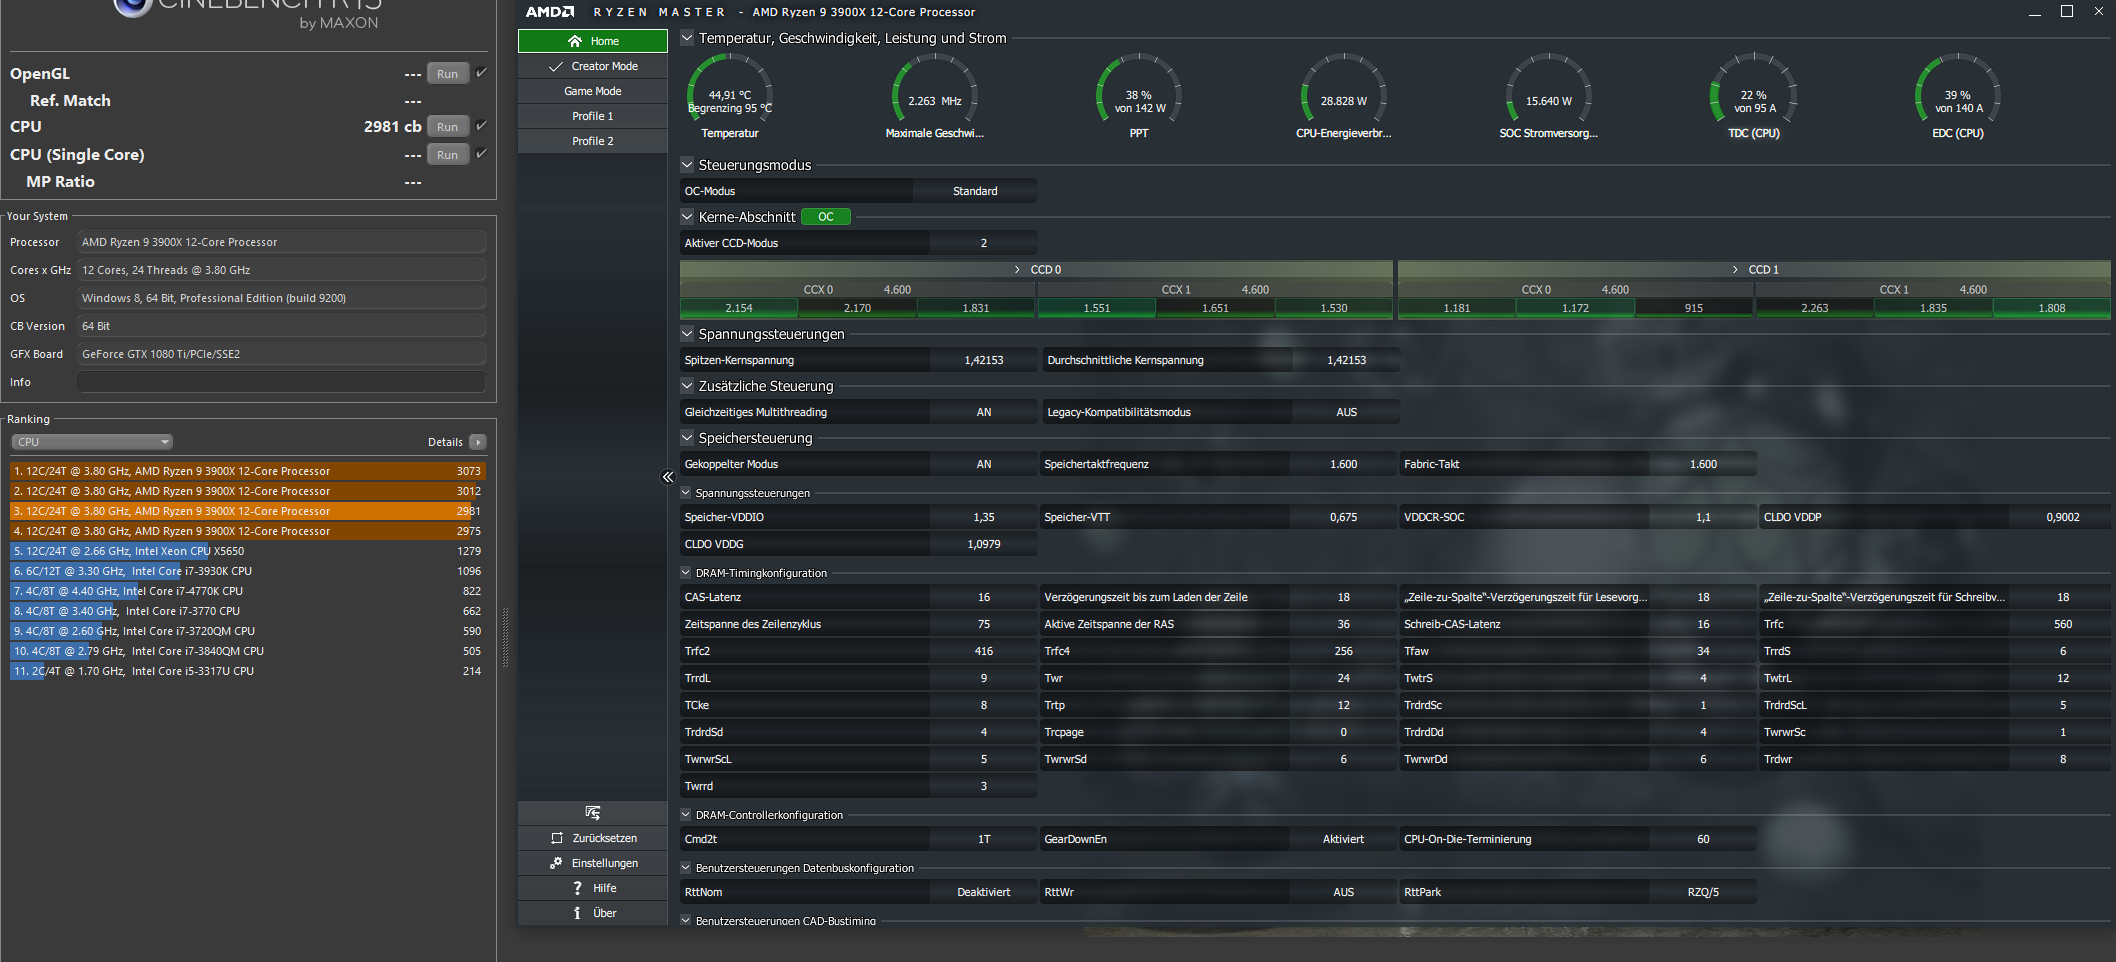This screenshot has width=2116, height=962.
Task: Select Profile 1 in the sidebar
Action: 593,116
